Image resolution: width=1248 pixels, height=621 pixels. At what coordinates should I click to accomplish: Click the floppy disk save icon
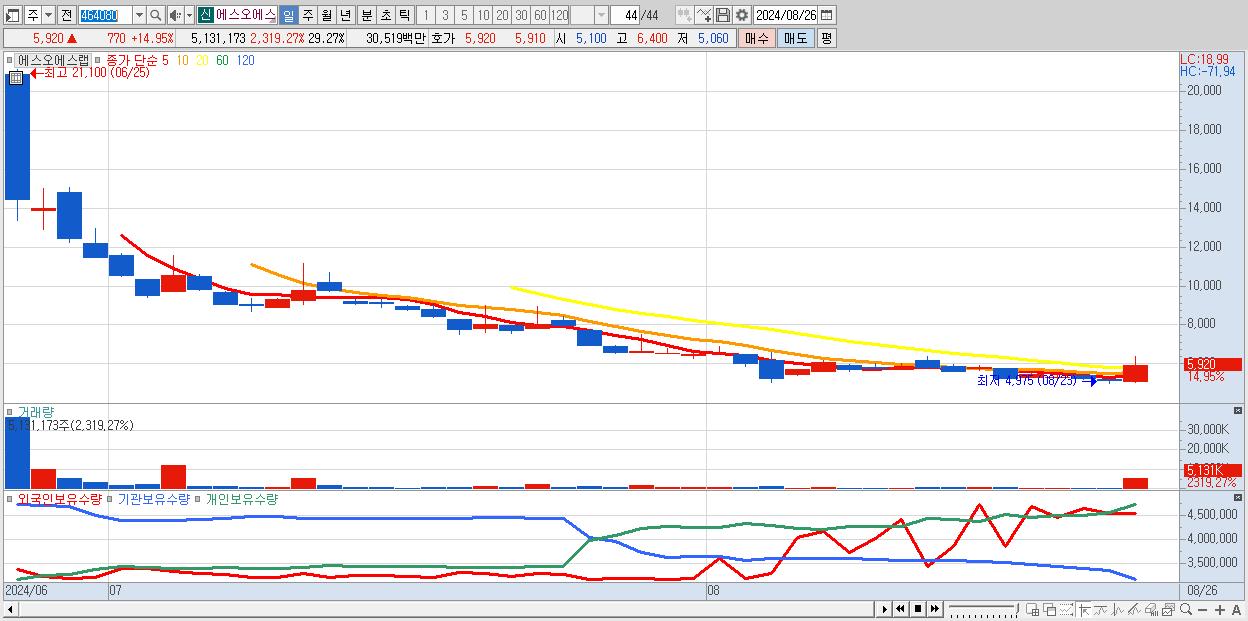(x=722, y=15)
